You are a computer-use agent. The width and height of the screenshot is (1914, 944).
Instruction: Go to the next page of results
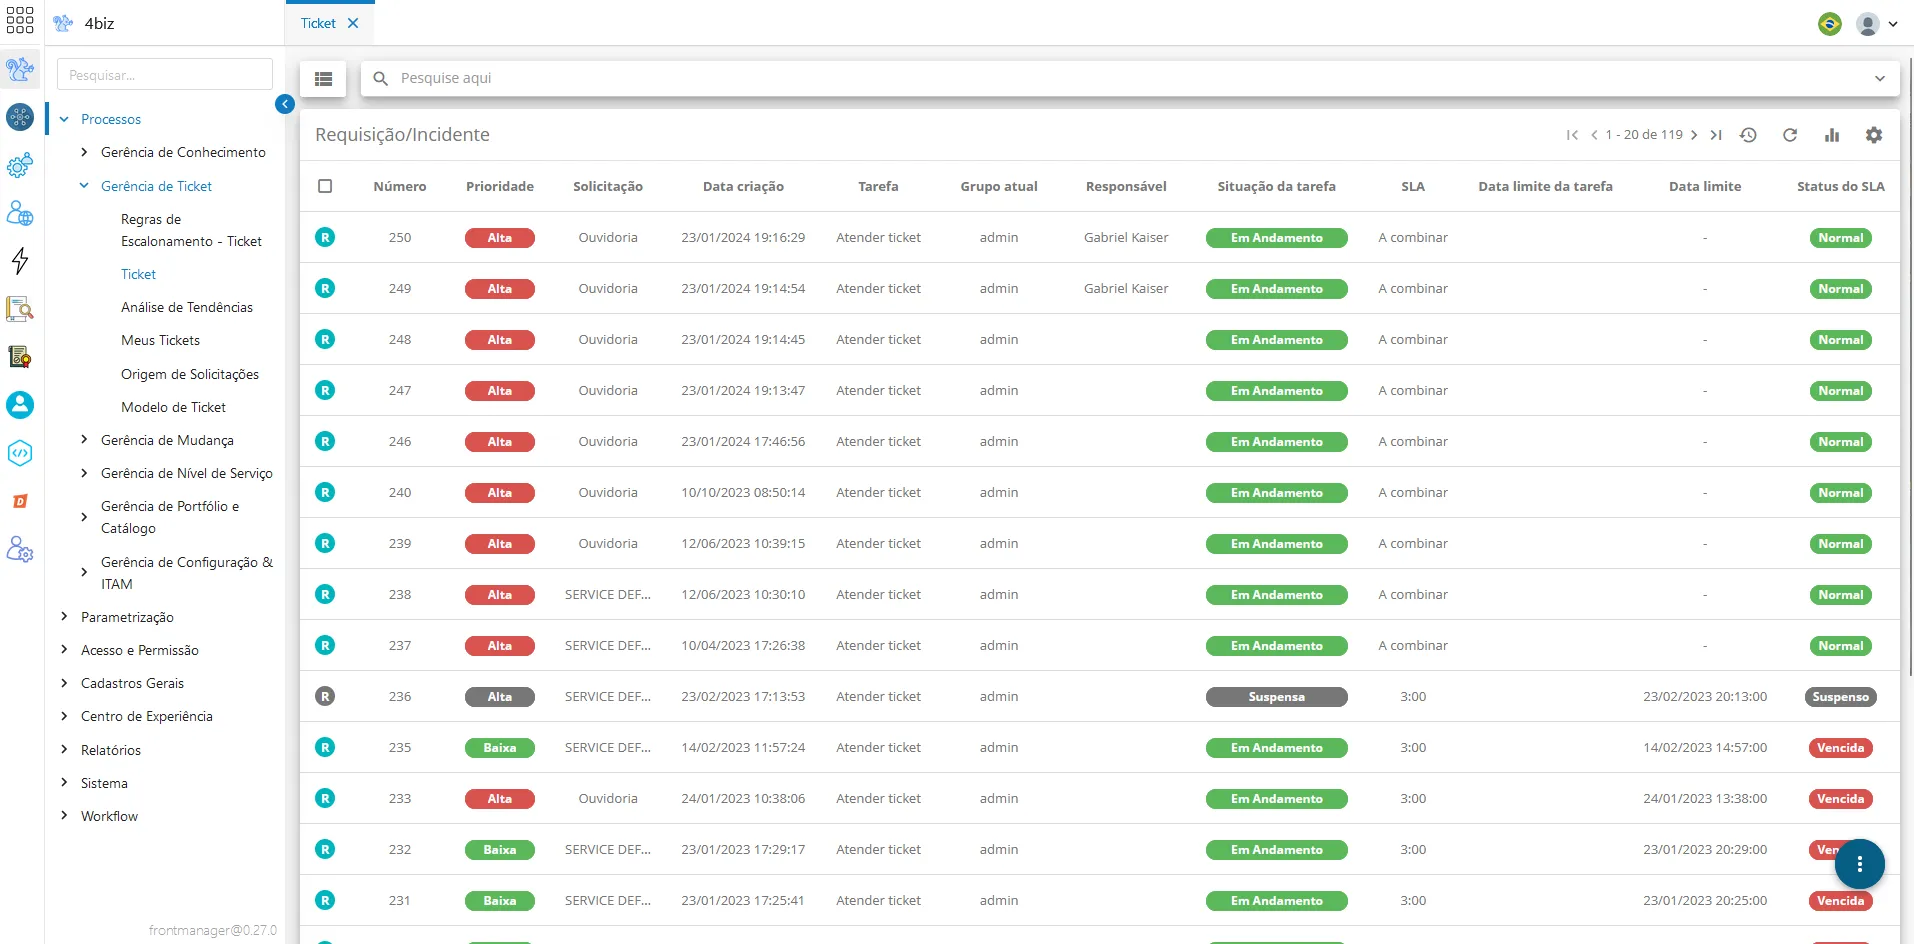click(x=1694, y=135)
